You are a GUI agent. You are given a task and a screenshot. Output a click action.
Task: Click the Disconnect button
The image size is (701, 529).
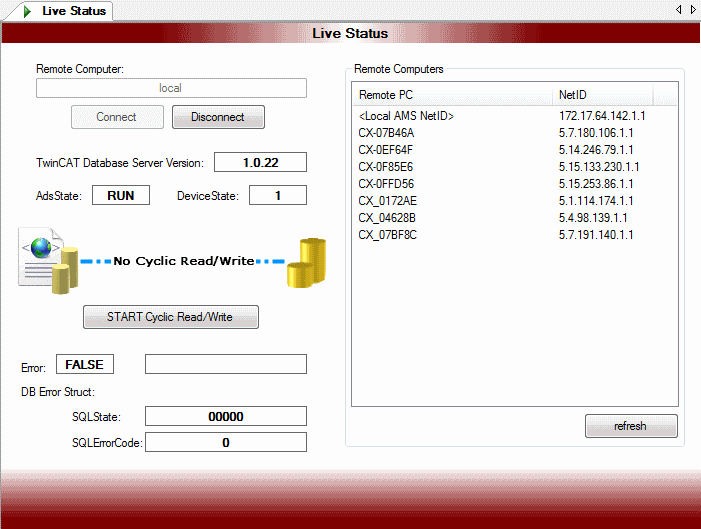tap(218, 117)
